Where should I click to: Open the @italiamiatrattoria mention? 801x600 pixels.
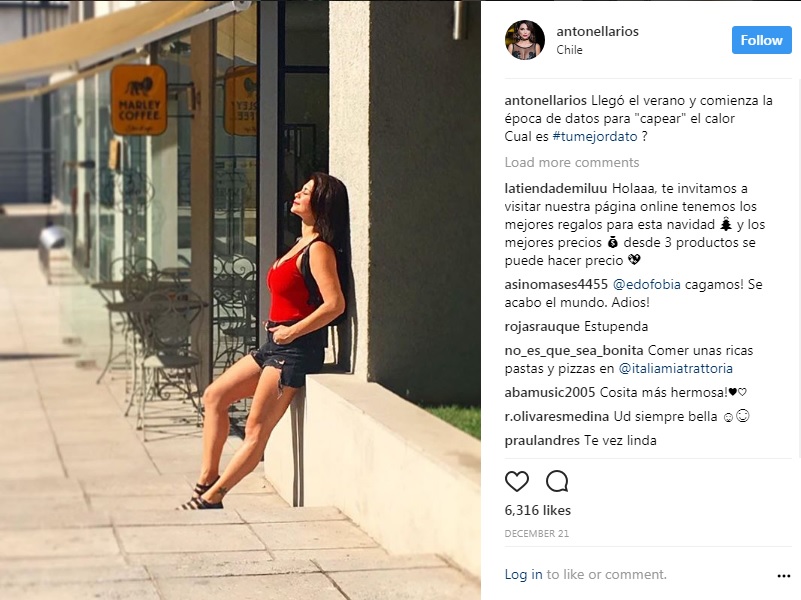(675, 368)
